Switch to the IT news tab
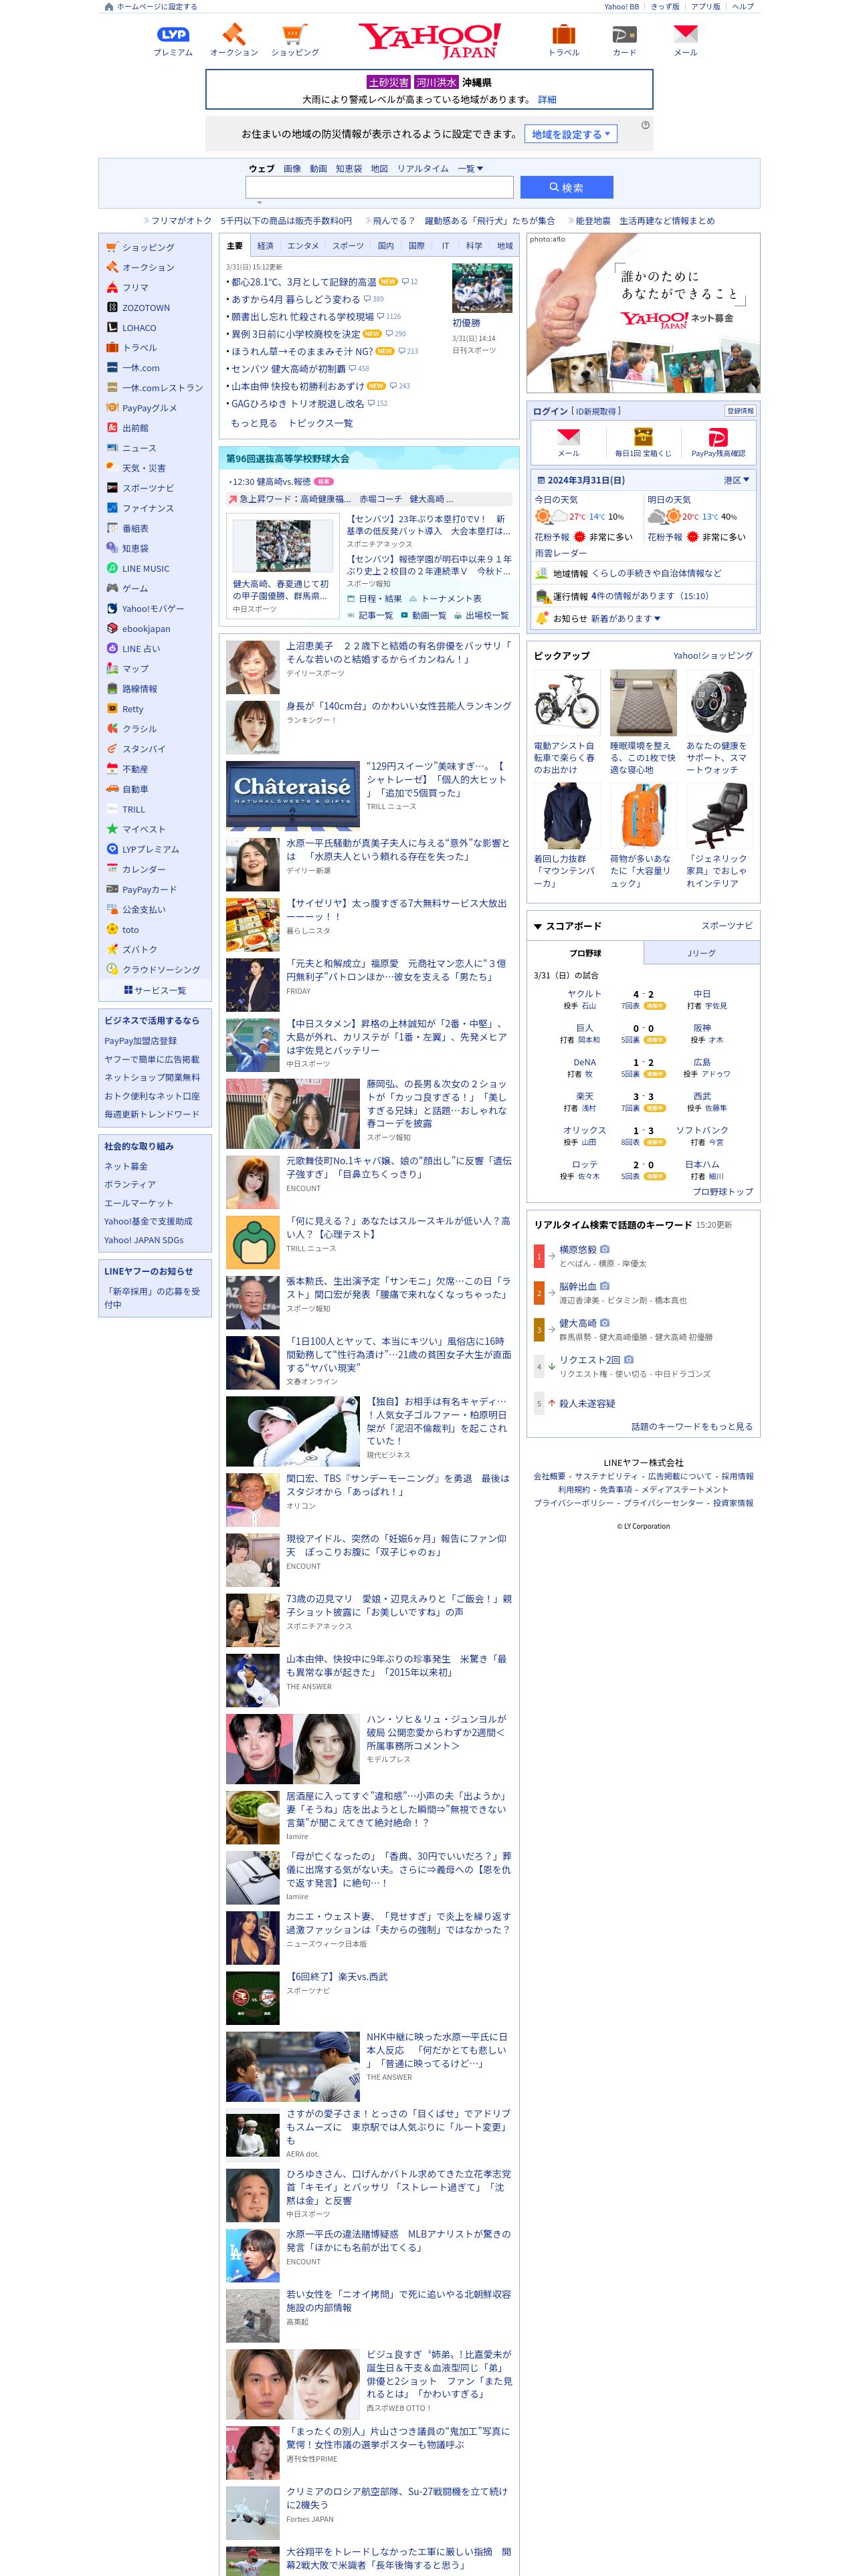This screenshot has width=859, height=2576. 445,245
